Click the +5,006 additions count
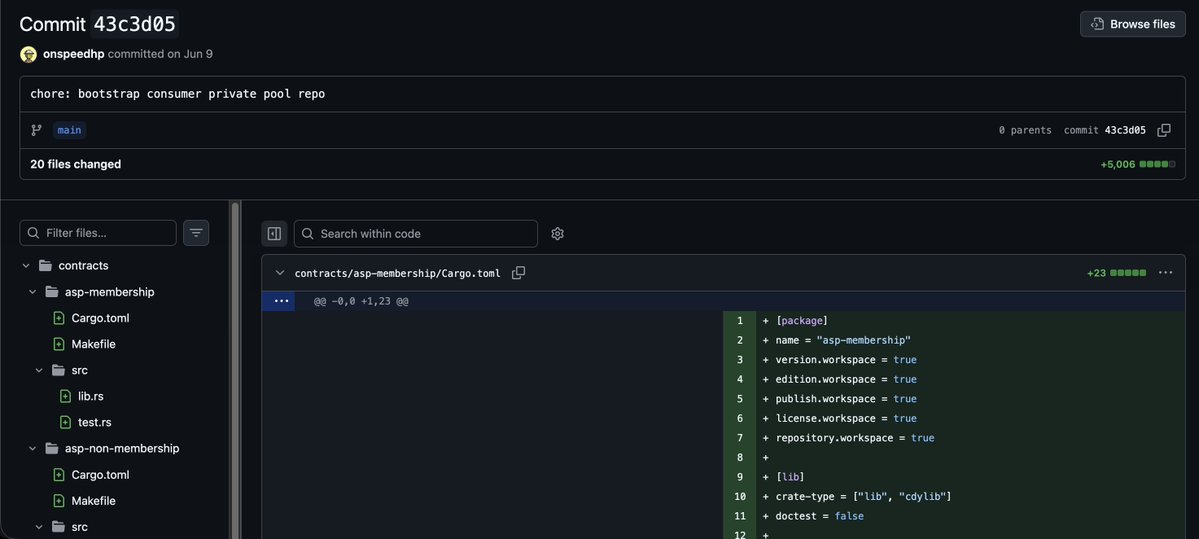 click(x=1118, y=164)
